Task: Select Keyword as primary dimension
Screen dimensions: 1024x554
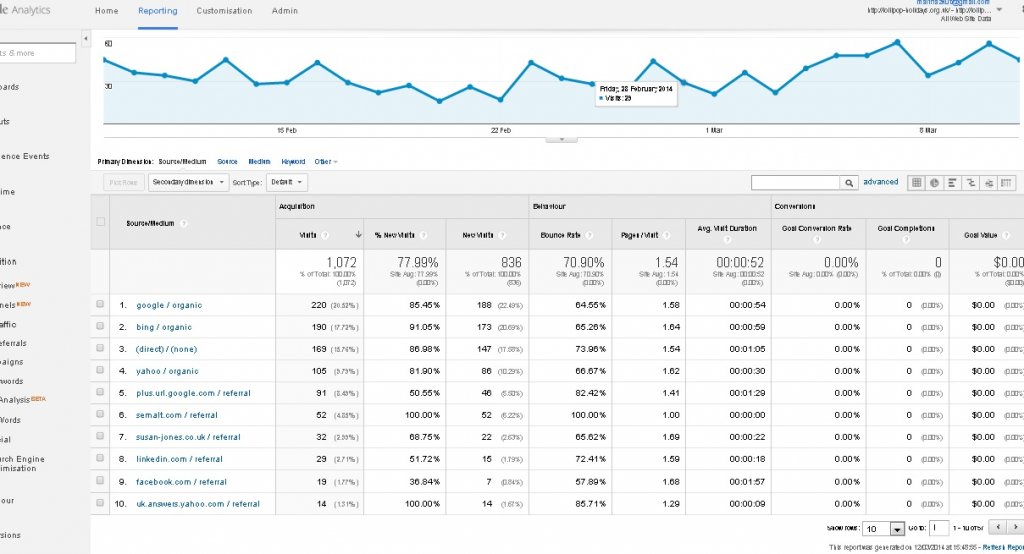Action: pyautogui.click(x=293, y=161)
